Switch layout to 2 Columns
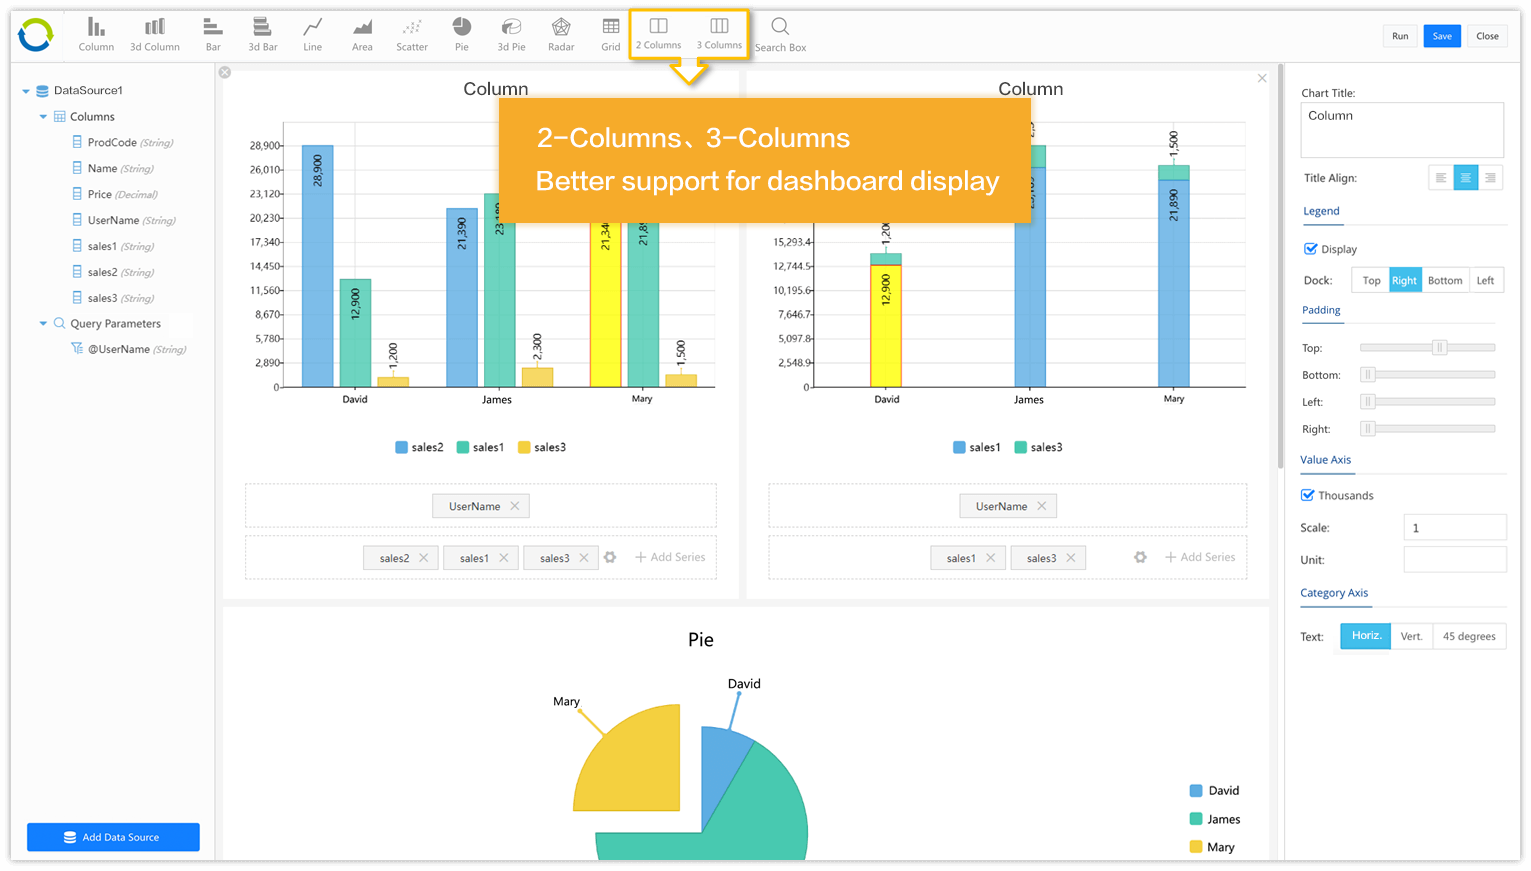The height and width of the screenshot is (871, 1531). click(659, 33)
